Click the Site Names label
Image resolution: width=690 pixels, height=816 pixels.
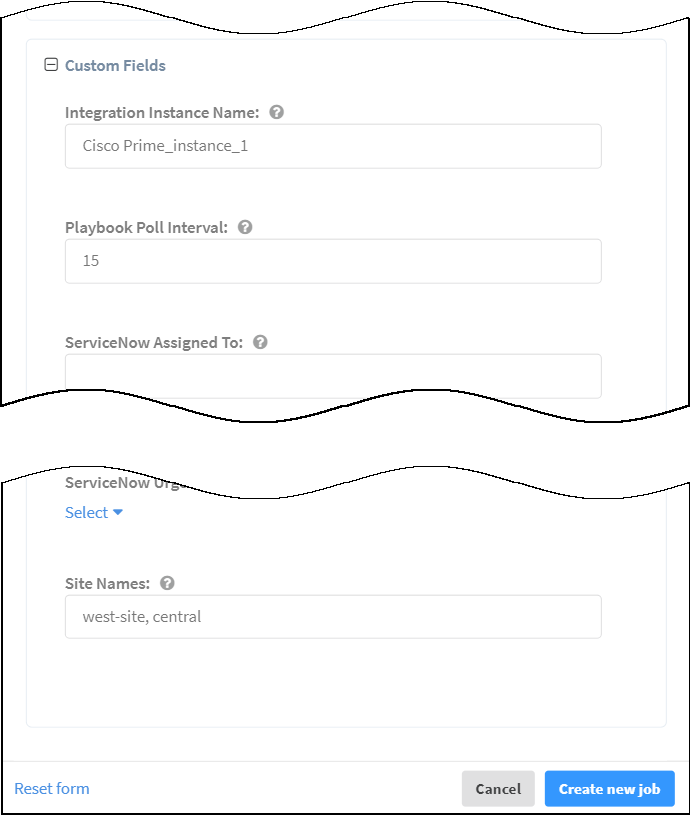pos(107,584)
